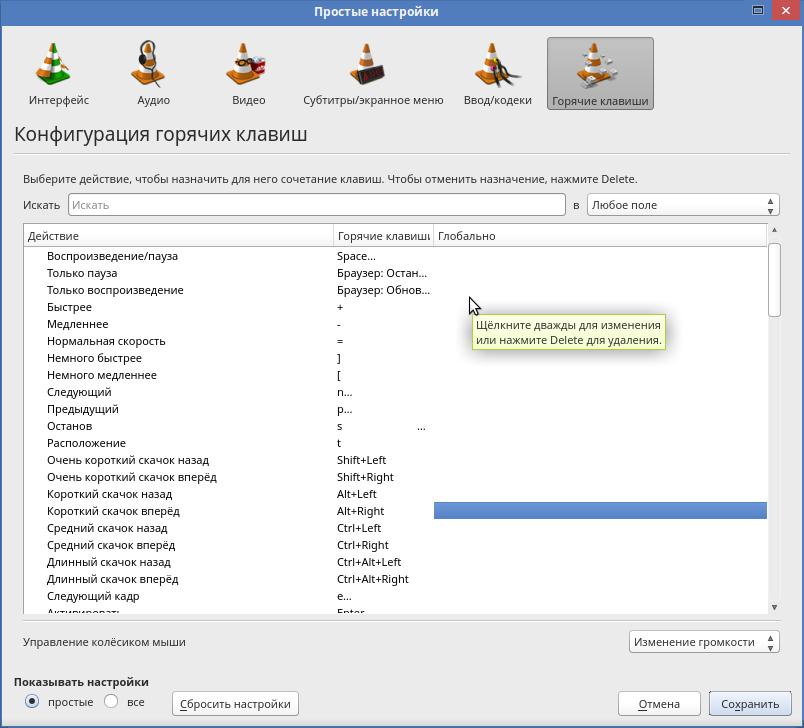The image size is (804, 728).
Task: Sort by the Горячие клавиши column header
Action: pos(384,236)
